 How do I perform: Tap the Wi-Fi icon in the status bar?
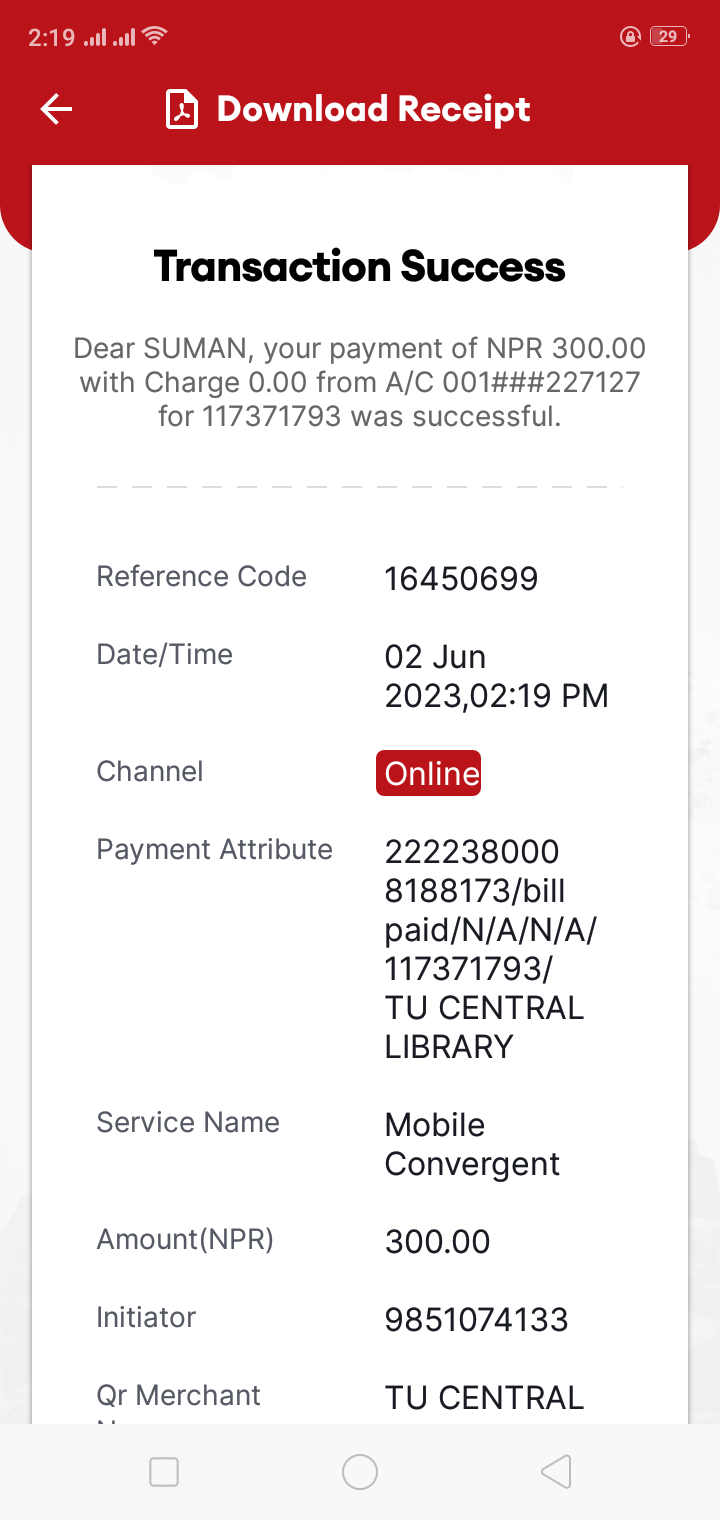click(x=154, y=37)
